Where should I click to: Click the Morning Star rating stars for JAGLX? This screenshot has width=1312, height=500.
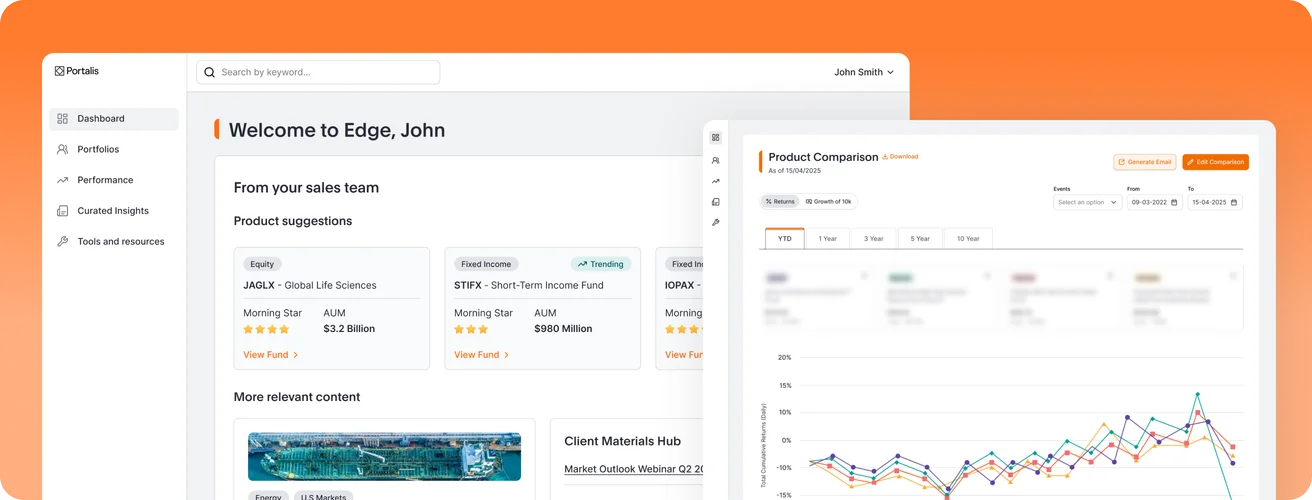click(x=266, y=329)
